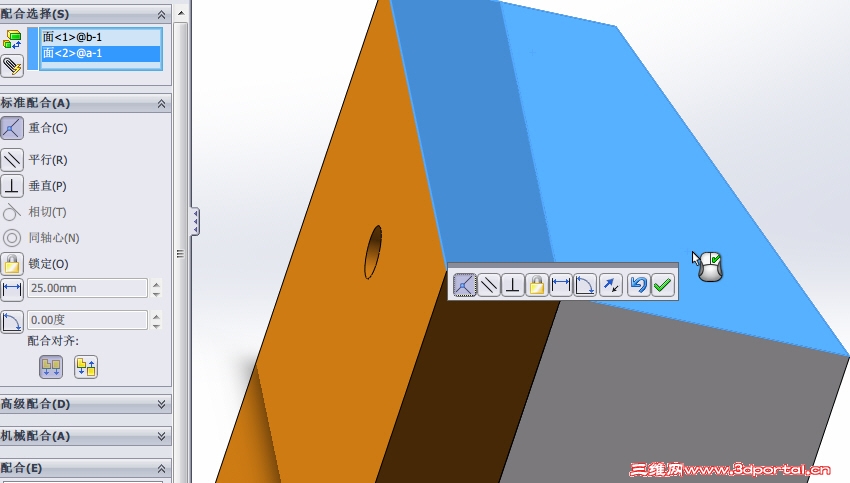
Task: Set mate alignment to Anti-Aligned
Action: 86,367
